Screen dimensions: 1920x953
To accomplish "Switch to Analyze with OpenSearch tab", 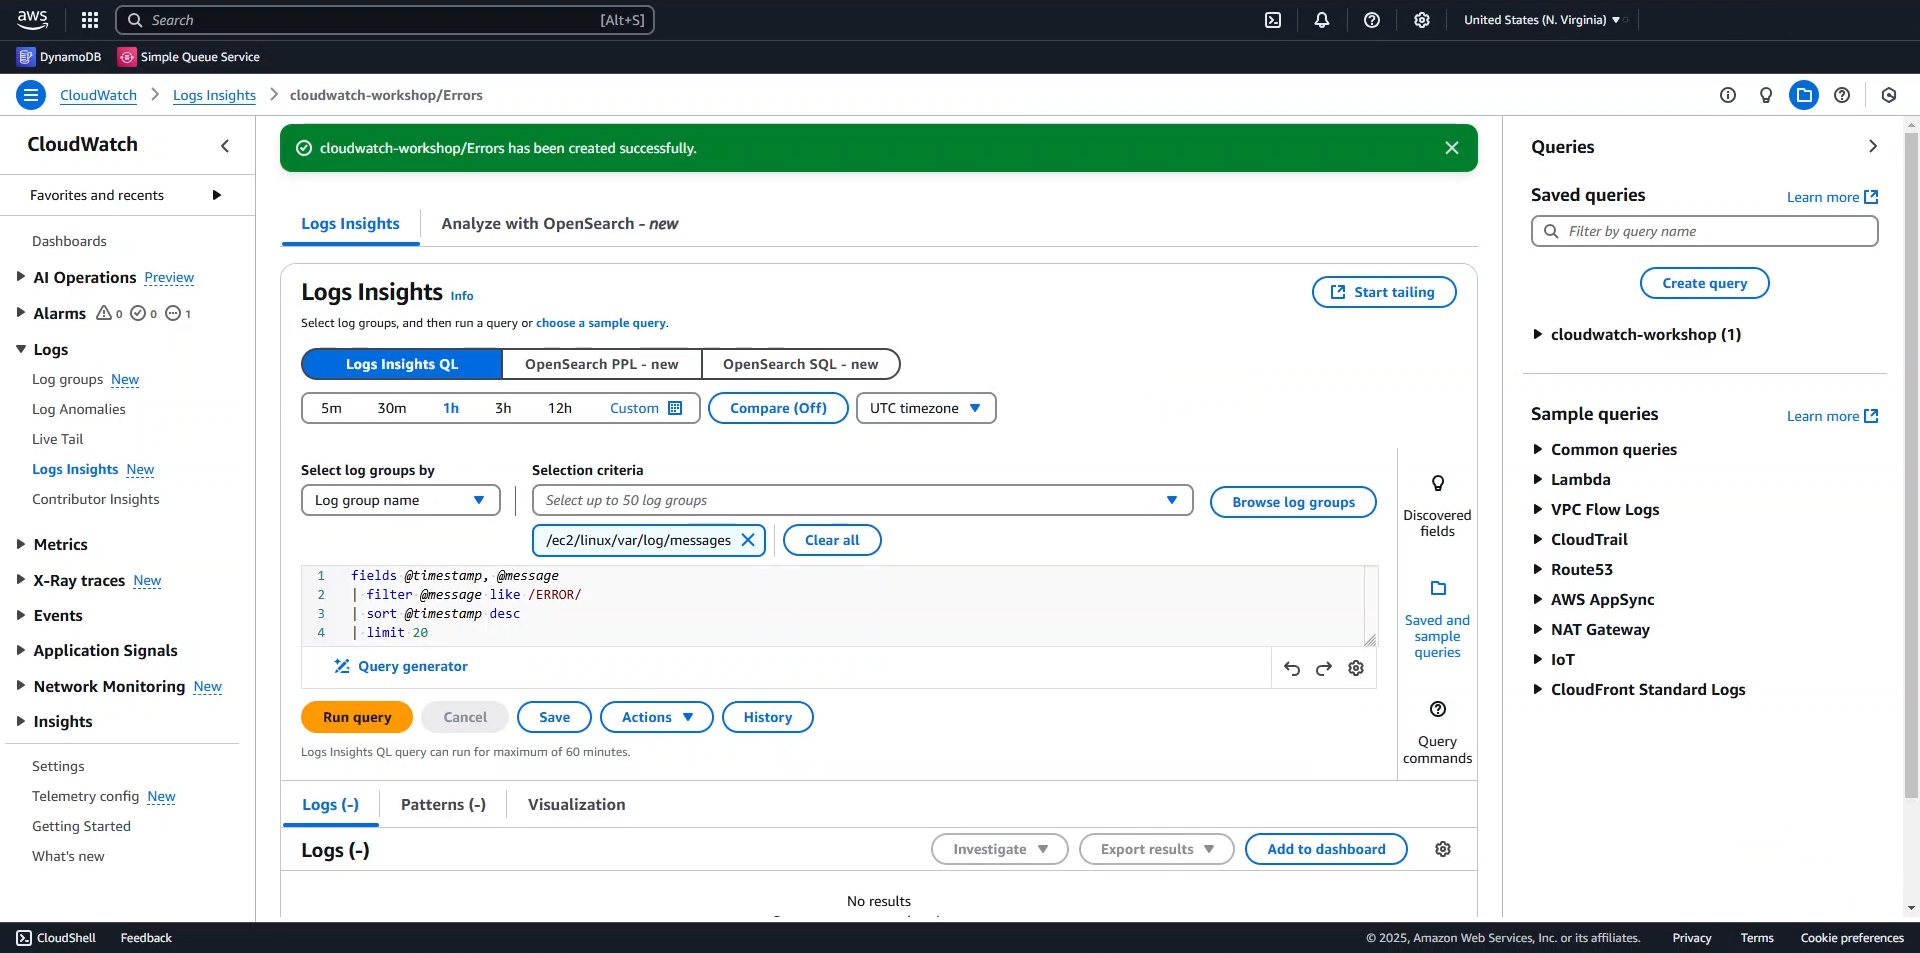I will (x=559, y=224).
